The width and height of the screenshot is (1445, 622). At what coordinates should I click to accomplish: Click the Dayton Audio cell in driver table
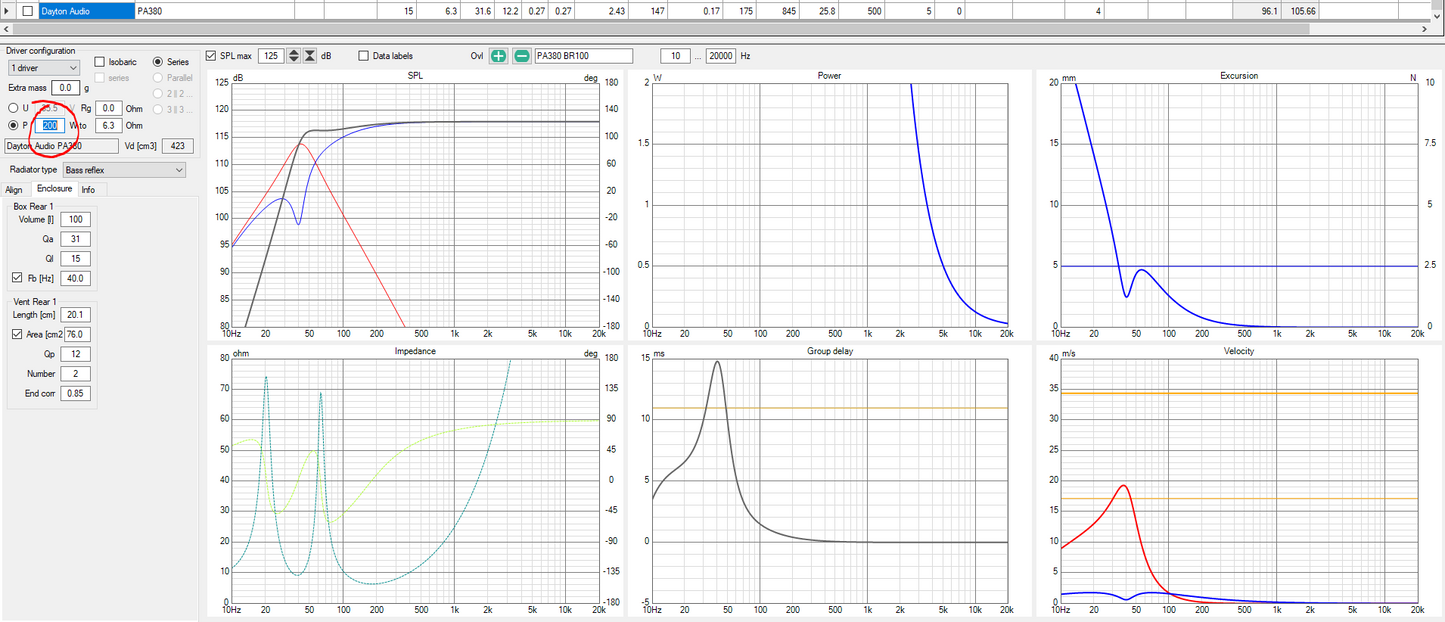(86, 11)
